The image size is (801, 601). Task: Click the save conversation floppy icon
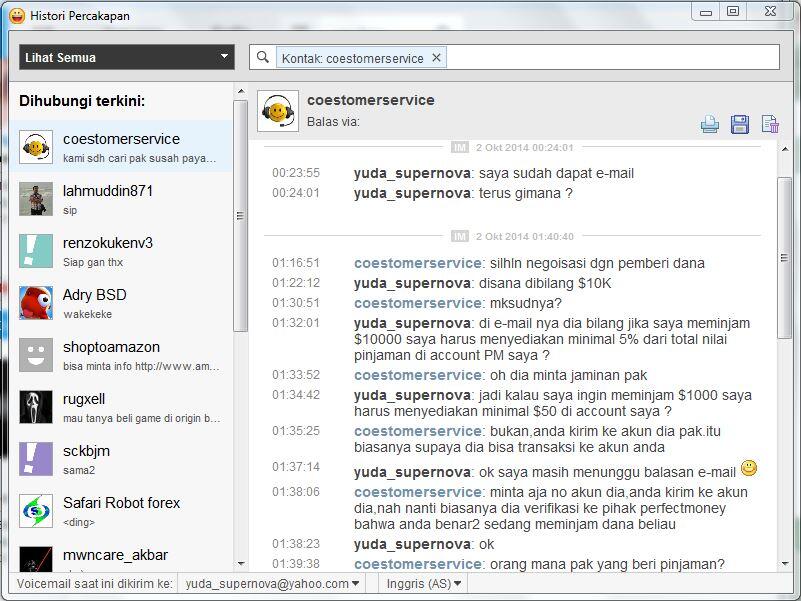[x=740, y=124]
